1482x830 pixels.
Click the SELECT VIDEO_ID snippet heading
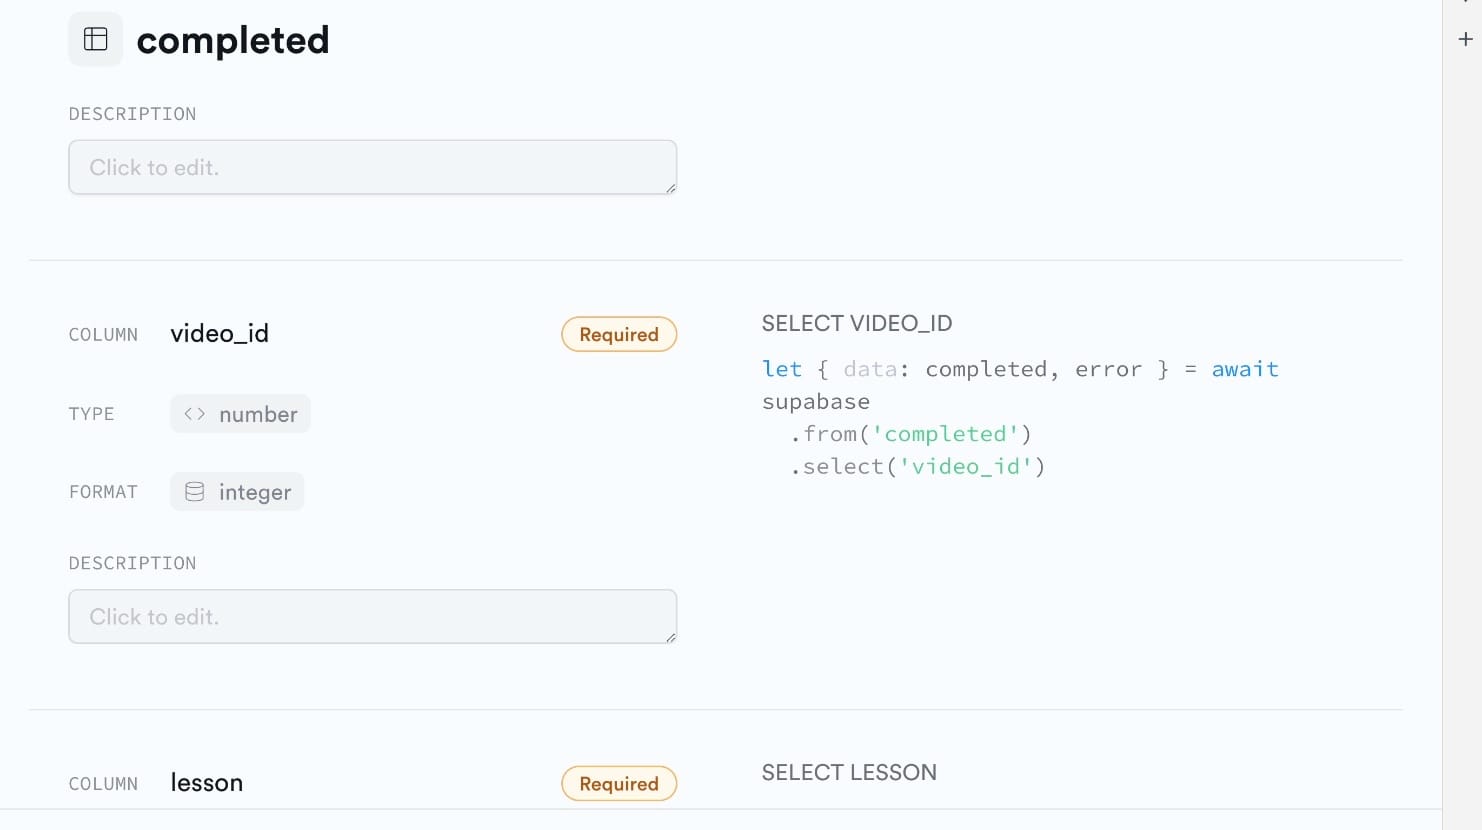(856, 323)
